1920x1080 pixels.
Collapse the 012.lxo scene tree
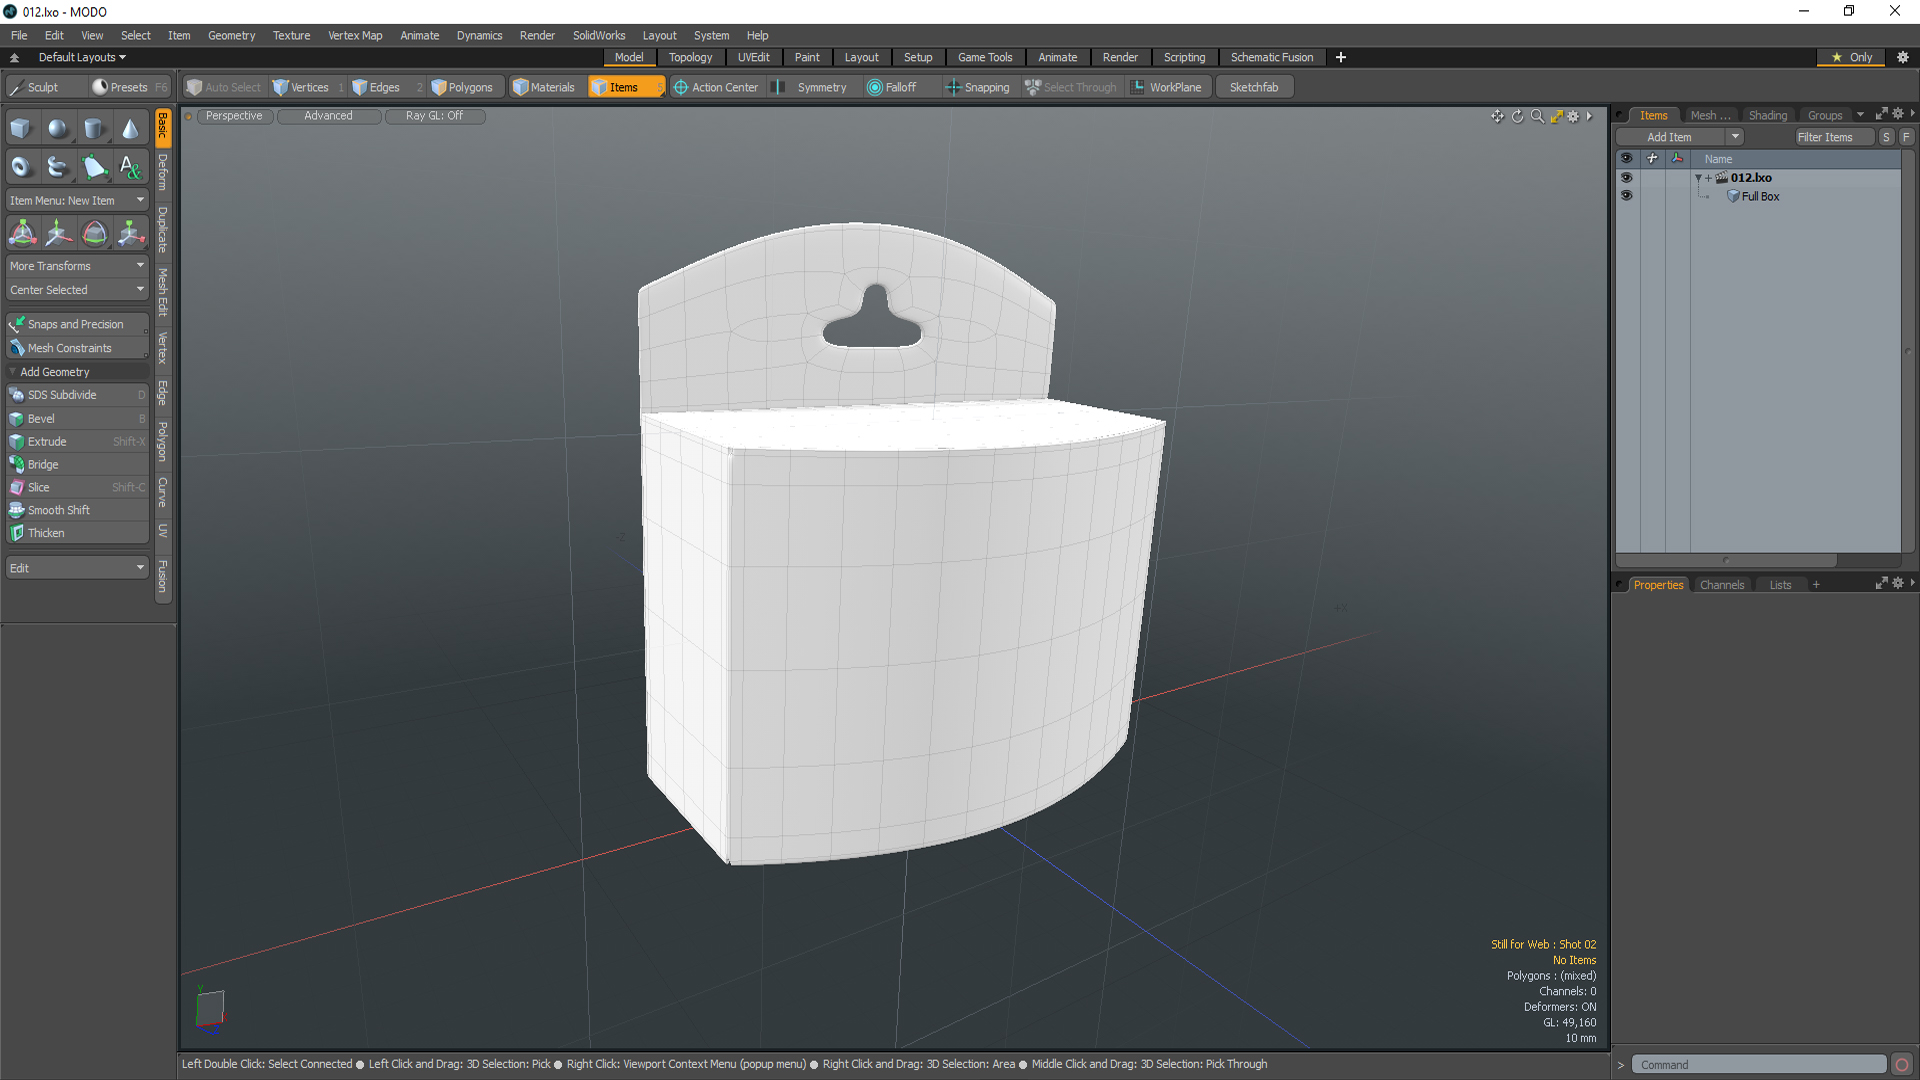pos(1698,178)
